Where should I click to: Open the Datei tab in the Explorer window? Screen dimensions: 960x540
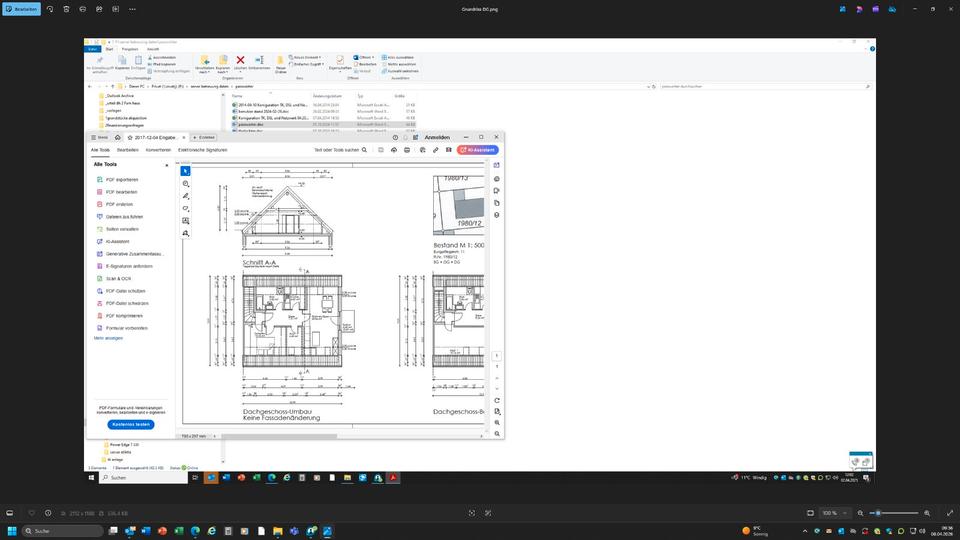click(92, 49)
